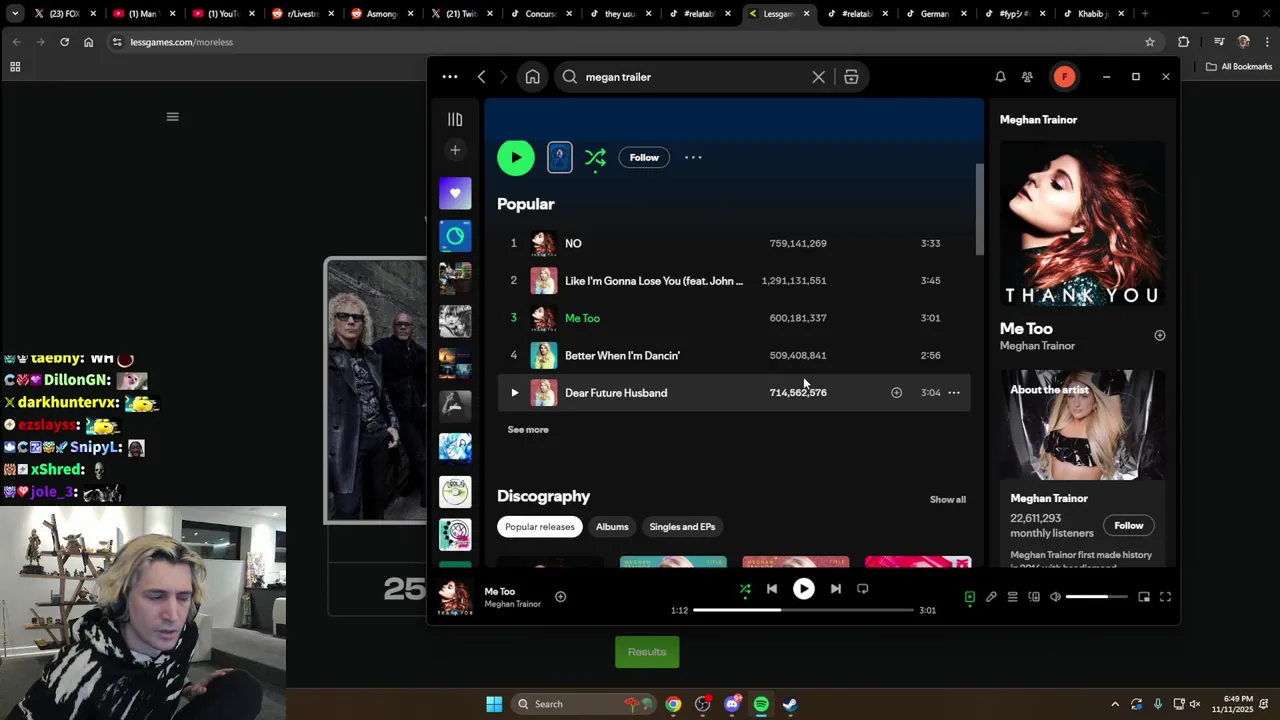The width and height of the screenshot is (1280, 720).
Task: Open the Windows Start menu
Action: pyautogui.click(x=494, y=704)
